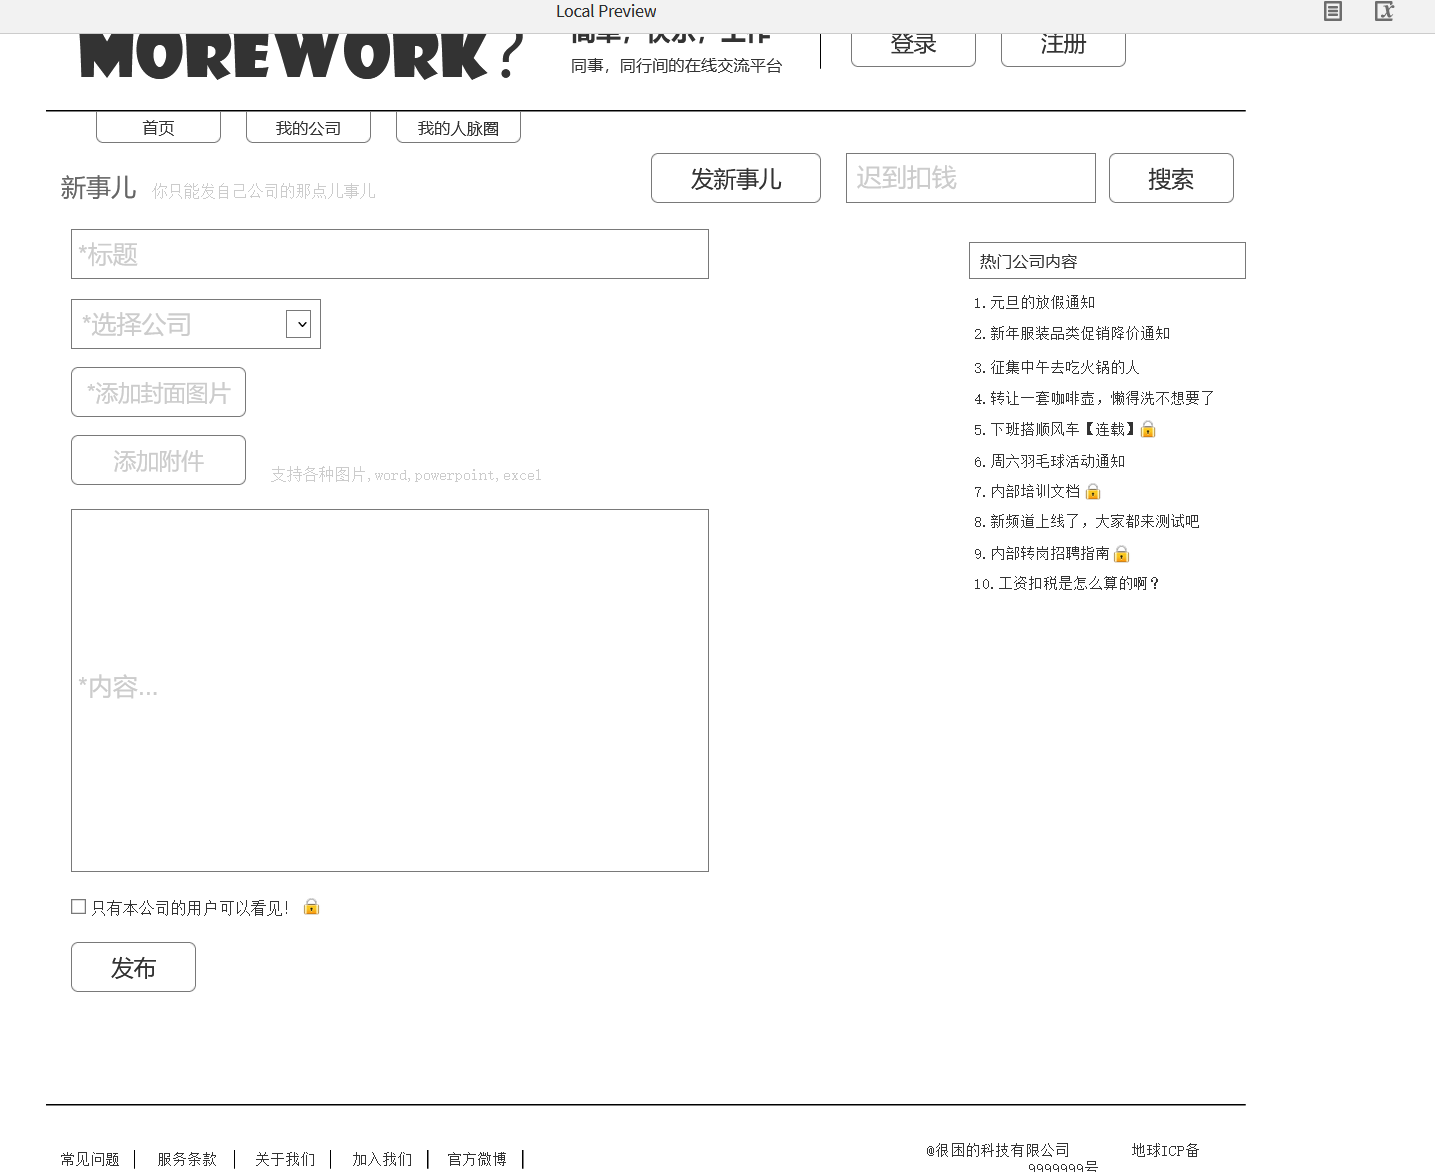This screenshot has width=1435, height=1172.
Task: Click the 新事儿 heading
Action: click(x=98, y=187)
